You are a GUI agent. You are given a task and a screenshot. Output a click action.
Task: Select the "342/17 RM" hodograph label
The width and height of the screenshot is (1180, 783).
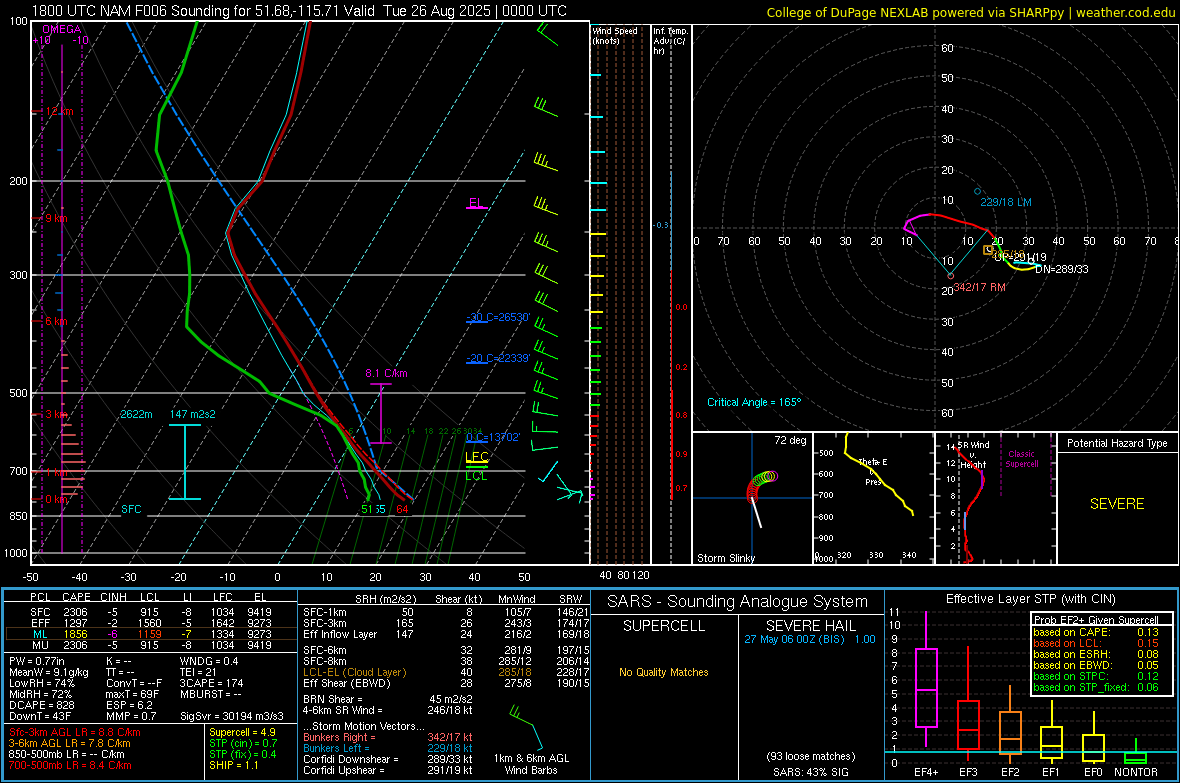coord(979,287)
